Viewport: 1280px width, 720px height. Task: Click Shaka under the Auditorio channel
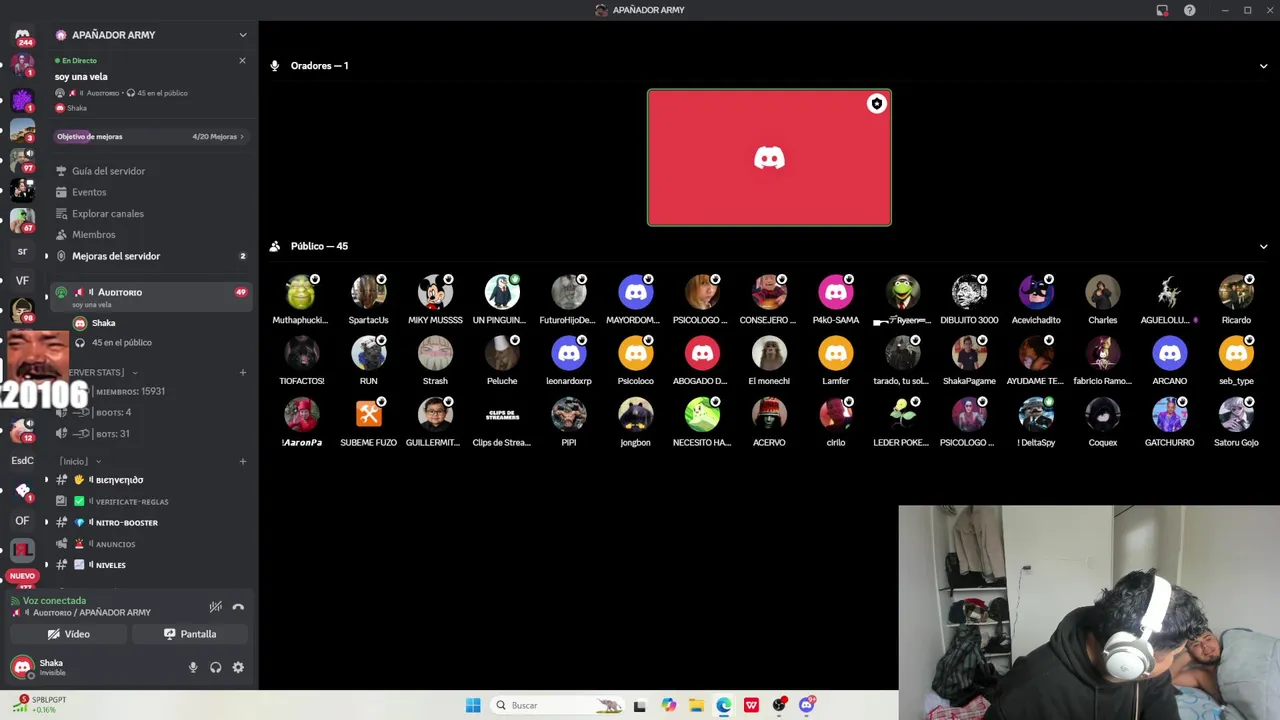coord(103,323)
